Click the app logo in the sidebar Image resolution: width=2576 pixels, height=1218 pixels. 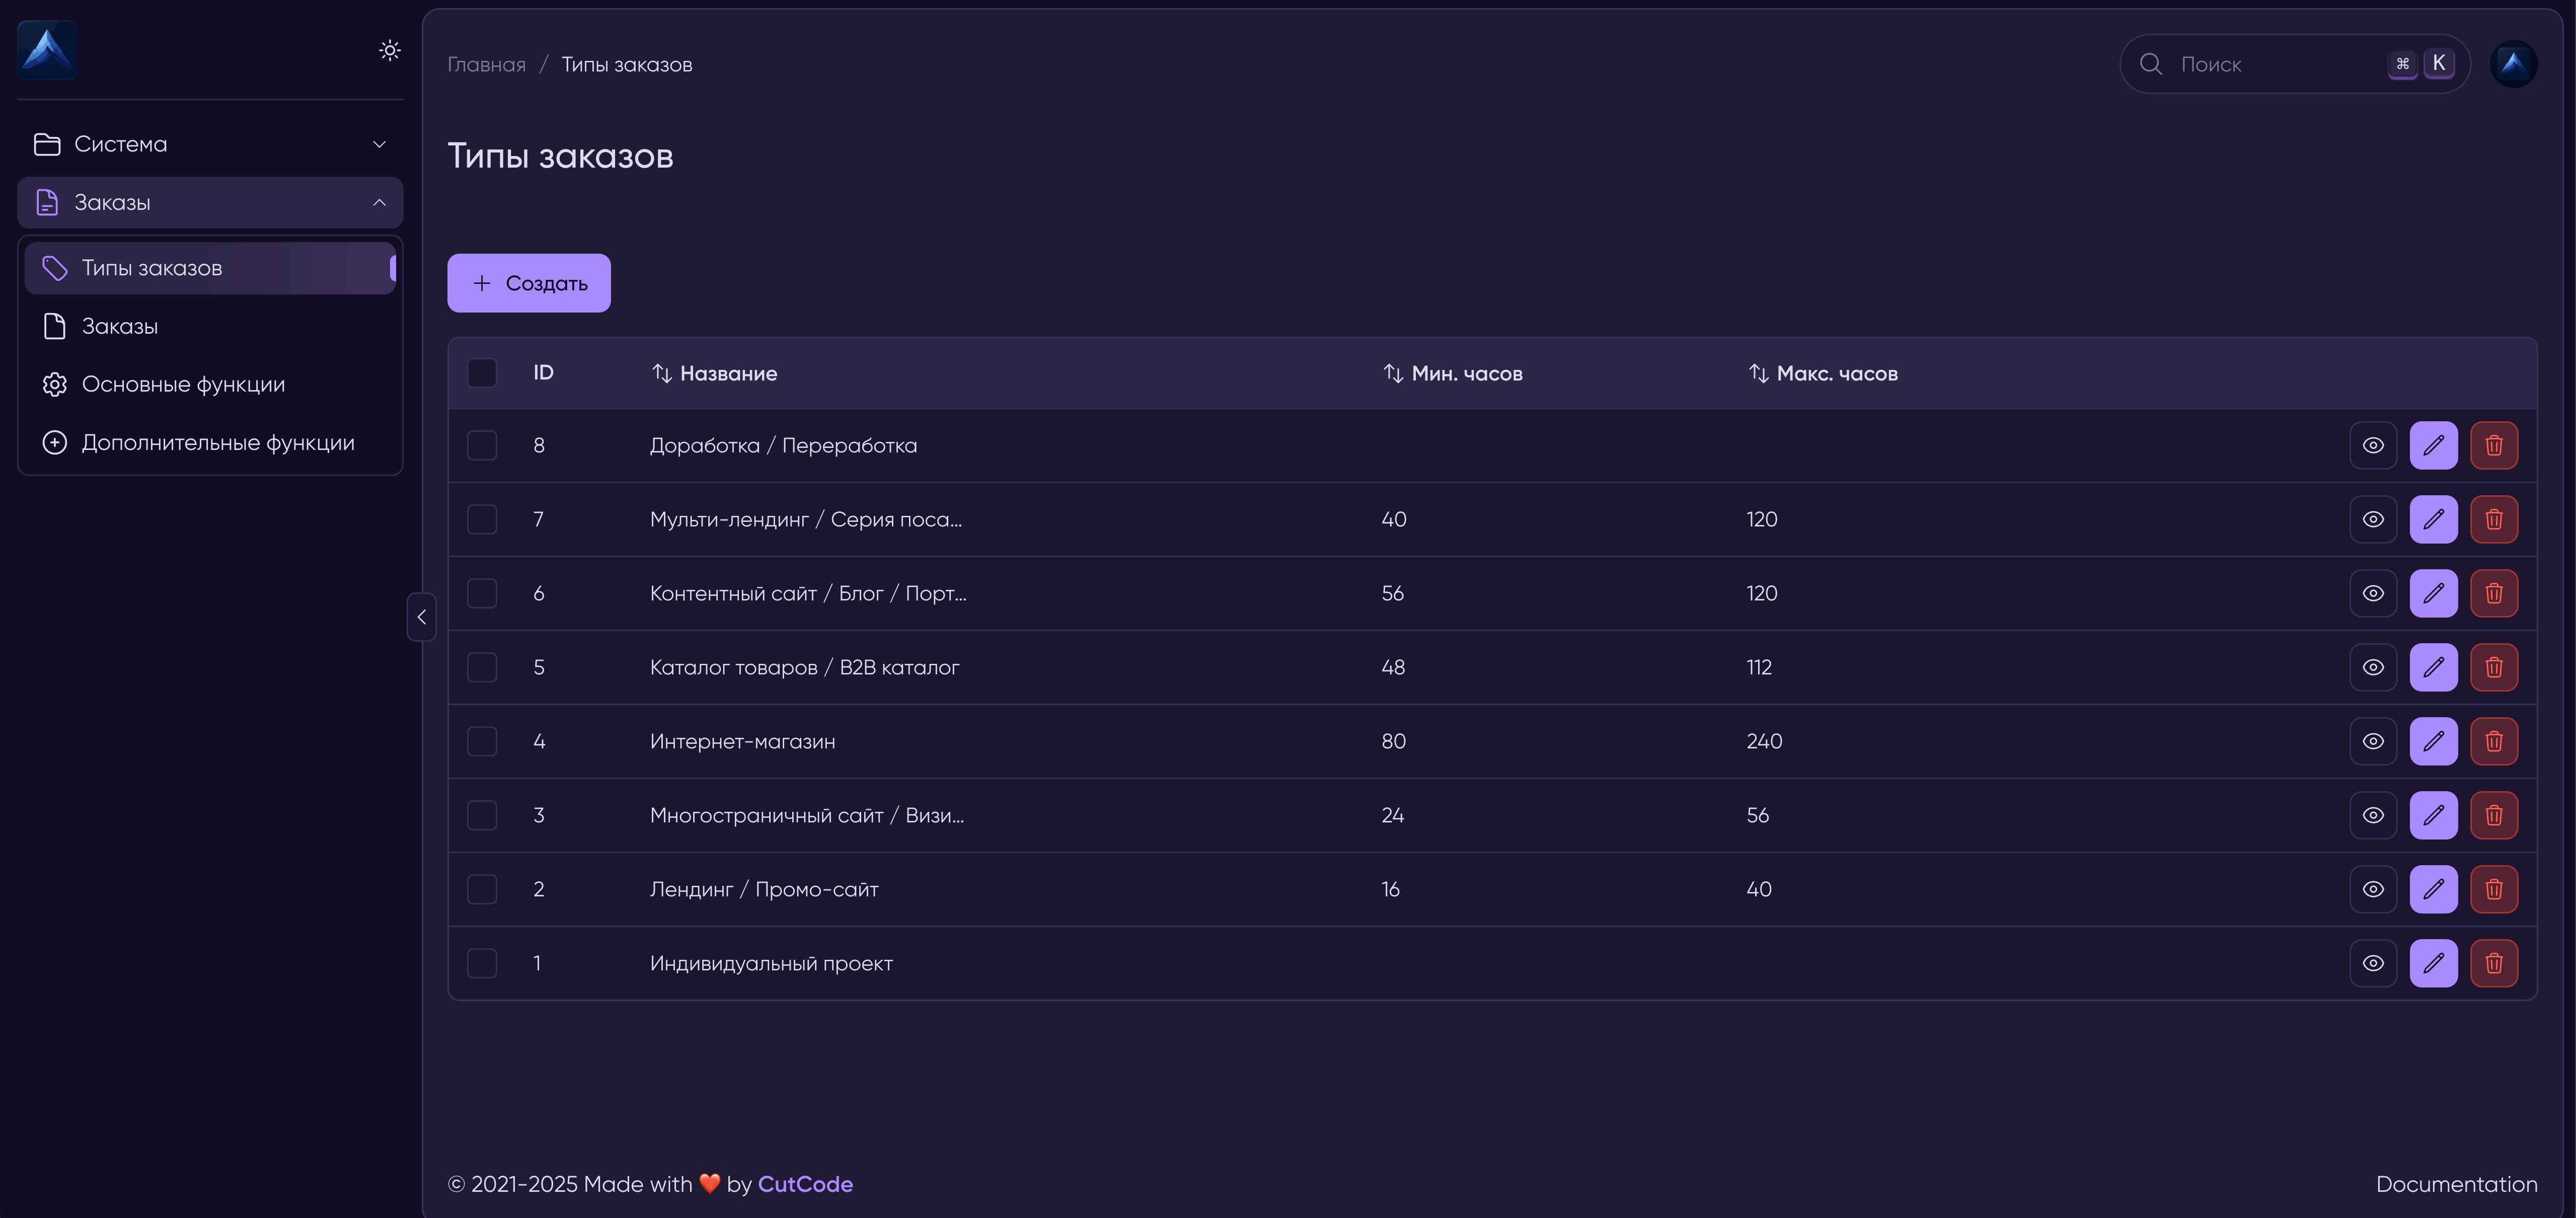(47, 50)
